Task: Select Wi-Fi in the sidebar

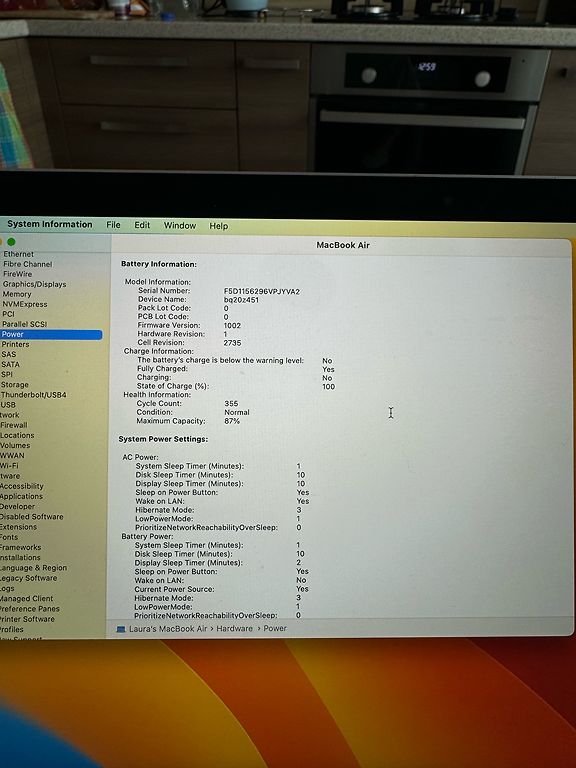Action: click(x=9, y=466)
